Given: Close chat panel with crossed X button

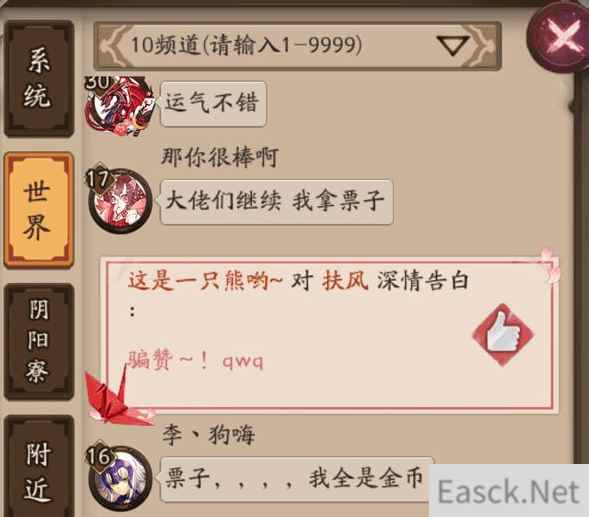Looking at the screenshot, I should tap(560, 38).
